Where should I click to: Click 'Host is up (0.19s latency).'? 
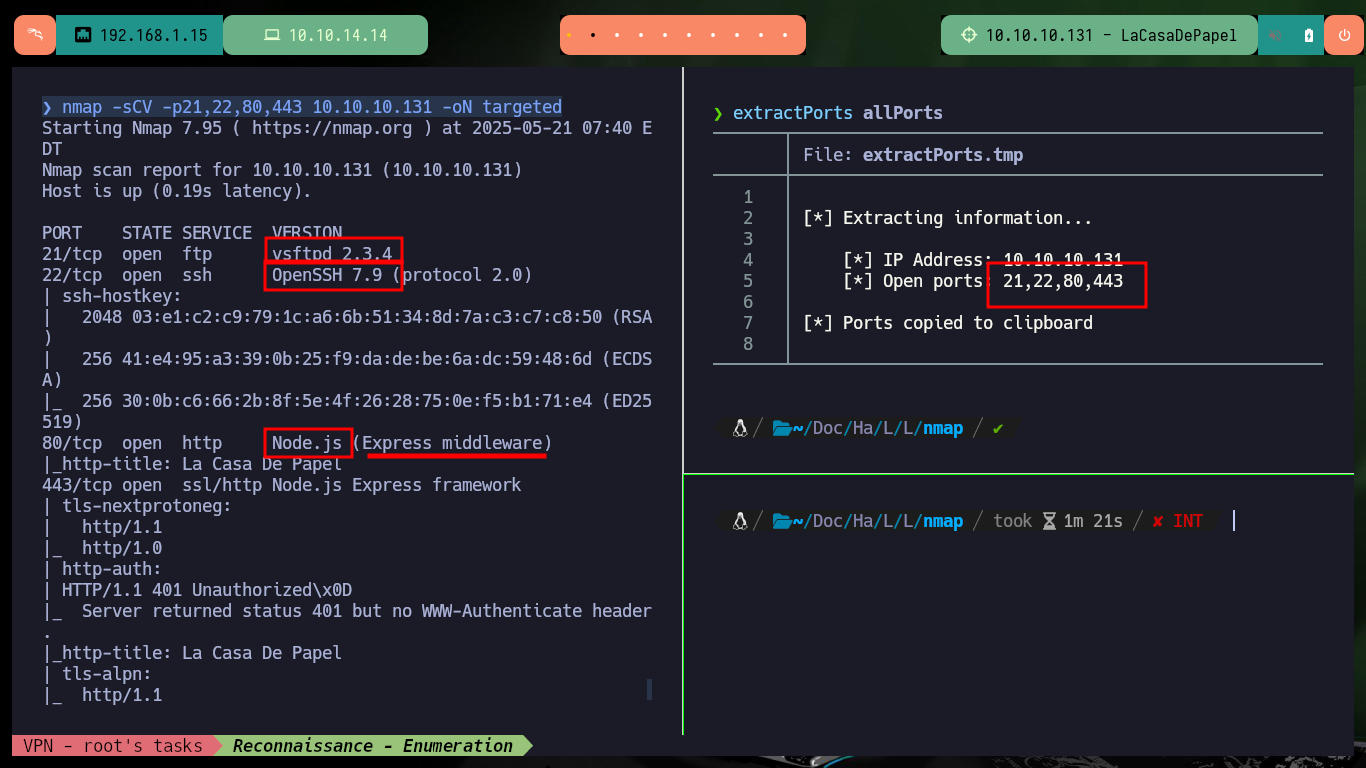[x=177, y=191]
